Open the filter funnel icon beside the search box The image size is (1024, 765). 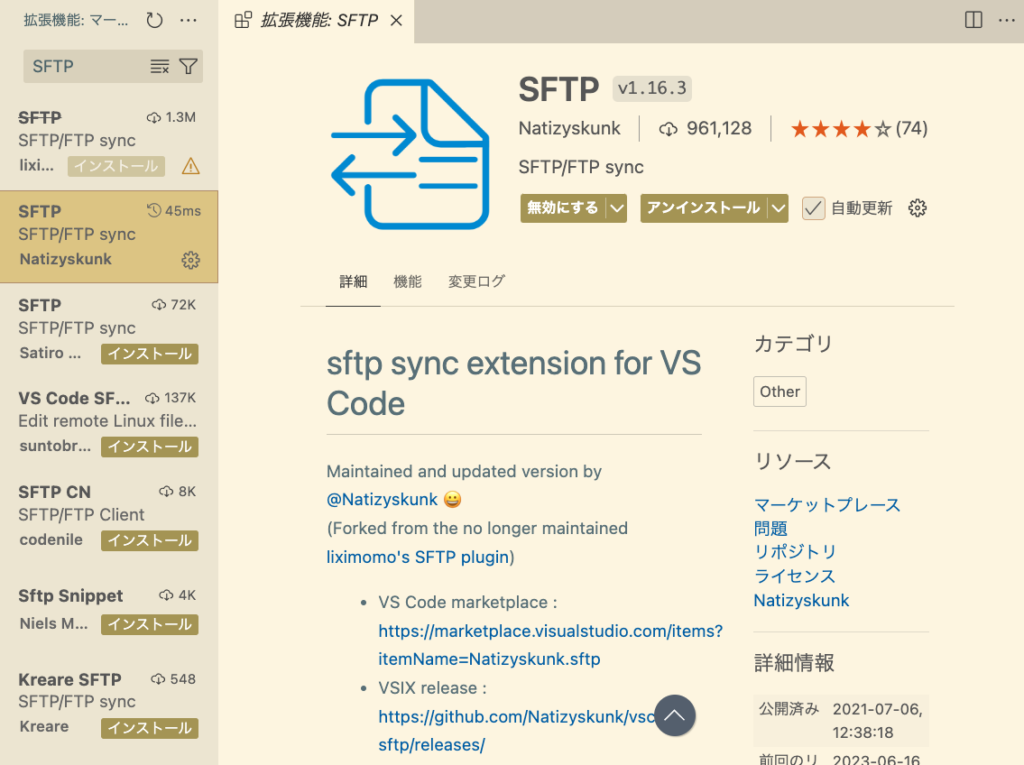click(186, 65)
